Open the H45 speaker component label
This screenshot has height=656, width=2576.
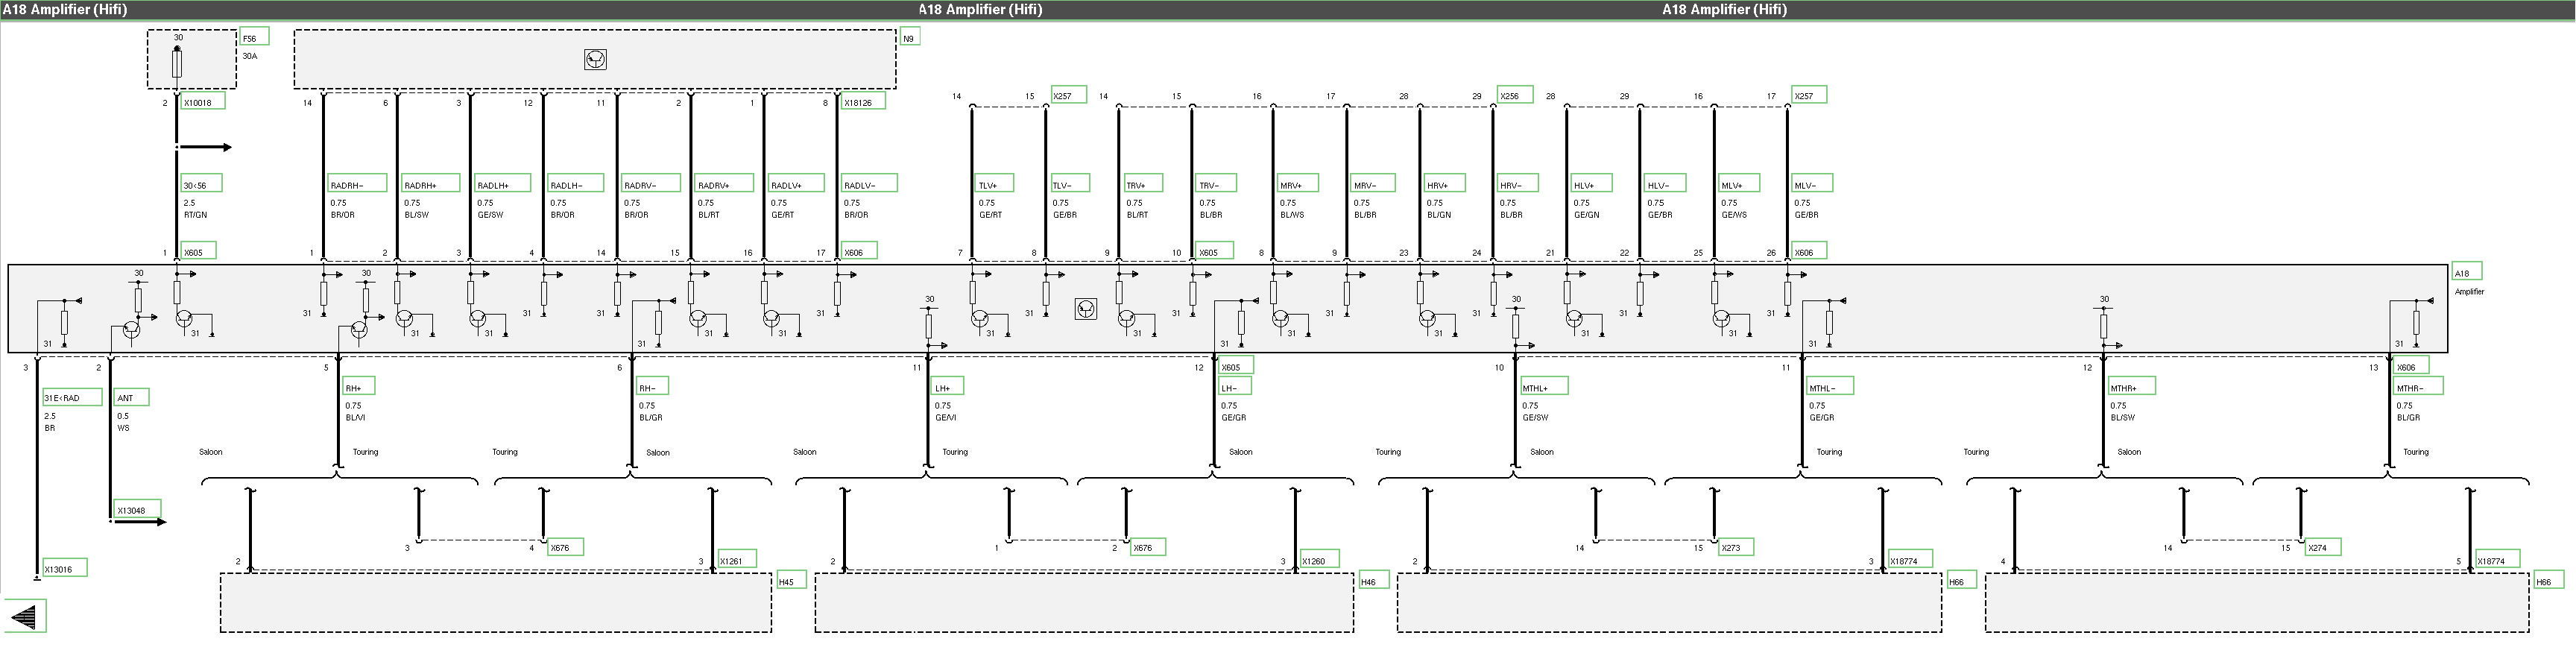point(792,581)
